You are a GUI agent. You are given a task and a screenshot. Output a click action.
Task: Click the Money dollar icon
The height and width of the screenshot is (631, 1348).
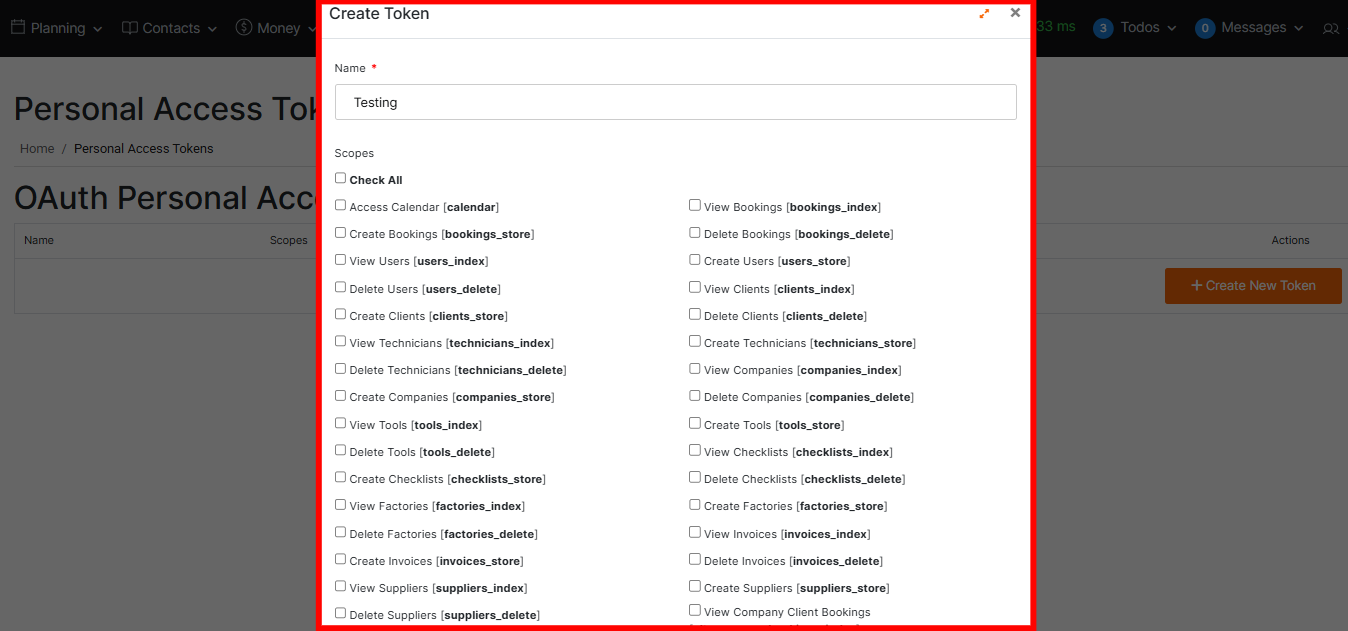coord(244,28)
